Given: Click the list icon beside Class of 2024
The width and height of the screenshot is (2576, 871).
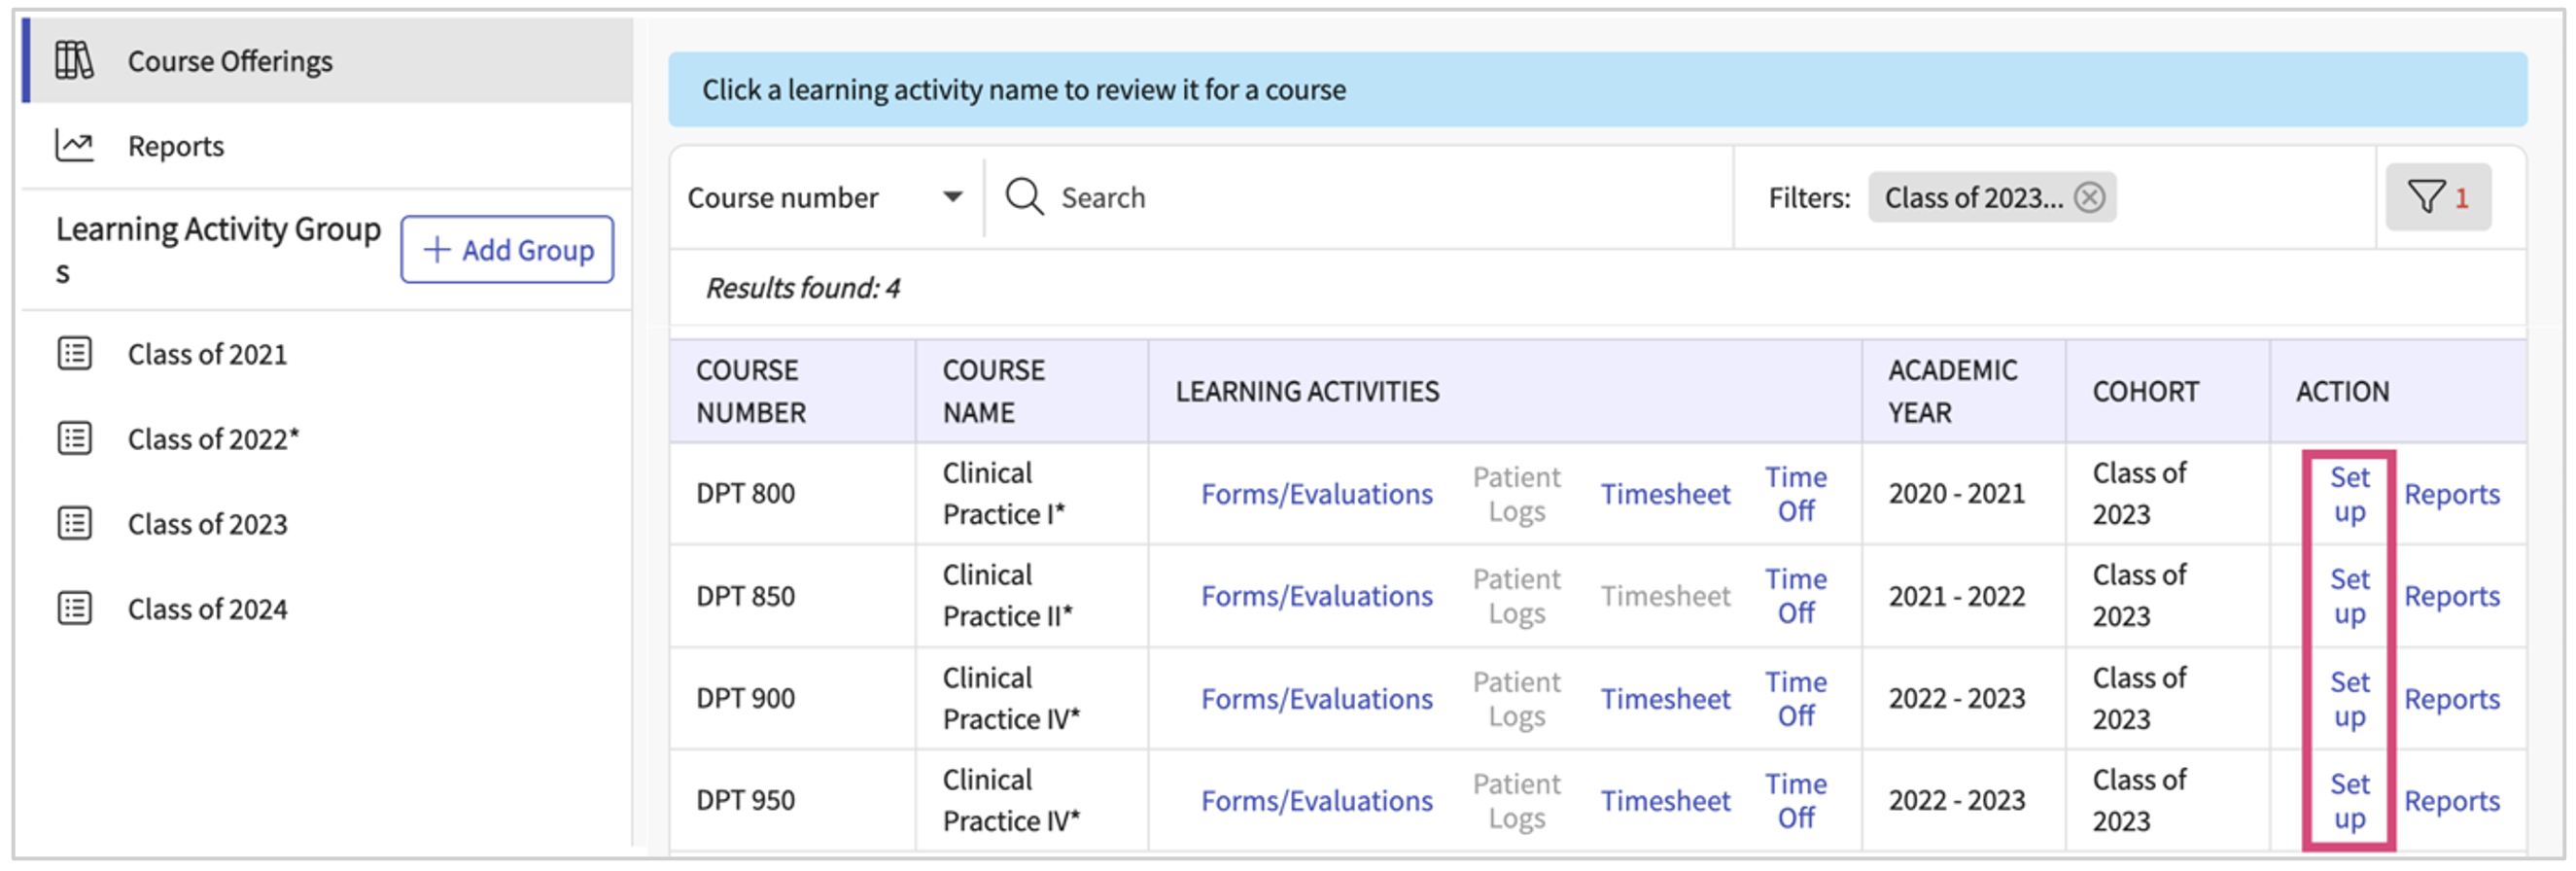Looking at the screenshot, I should (x=75, y=609).
